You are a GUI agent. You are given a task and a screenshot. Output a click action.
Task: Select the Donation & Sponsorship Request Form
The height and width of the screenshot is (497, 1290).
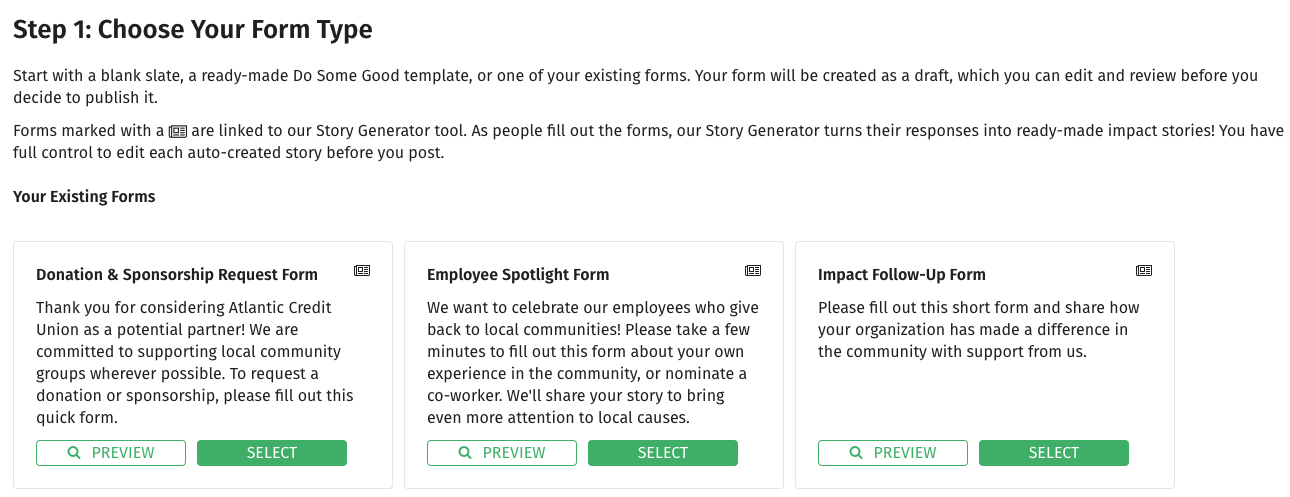[x=272, y=453]
